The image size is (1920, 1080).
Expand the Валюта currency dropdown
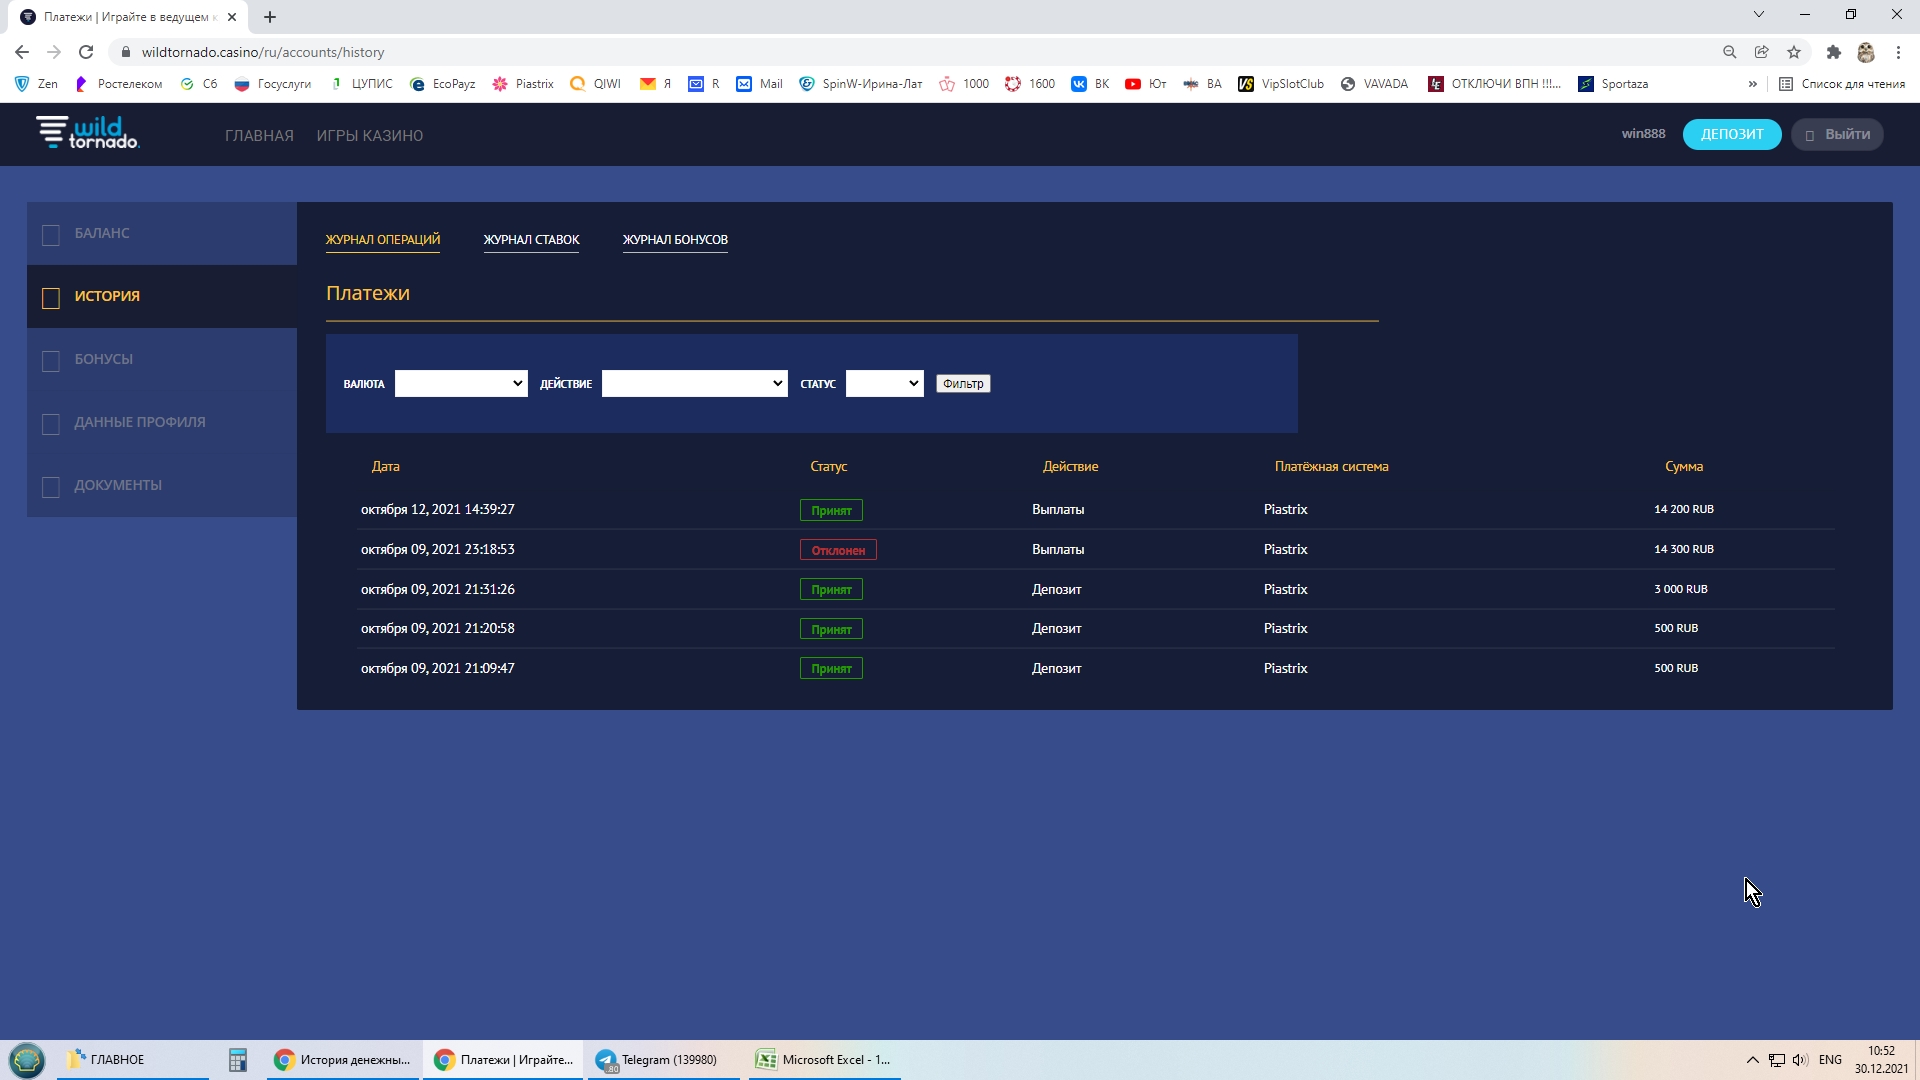(x=461, y=384)
